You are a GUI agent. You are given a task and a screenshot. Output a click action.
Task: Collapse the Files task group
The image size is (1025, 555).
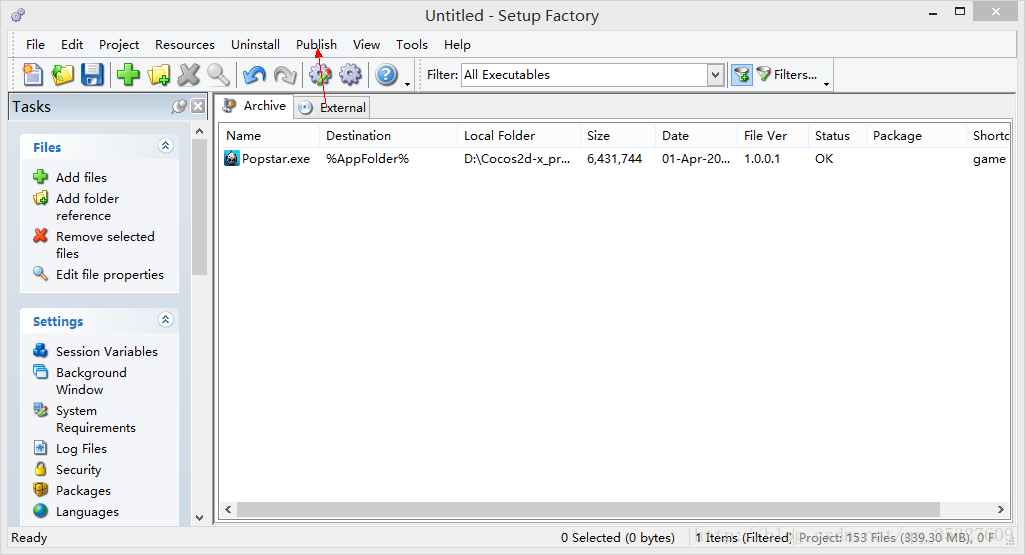165,146
